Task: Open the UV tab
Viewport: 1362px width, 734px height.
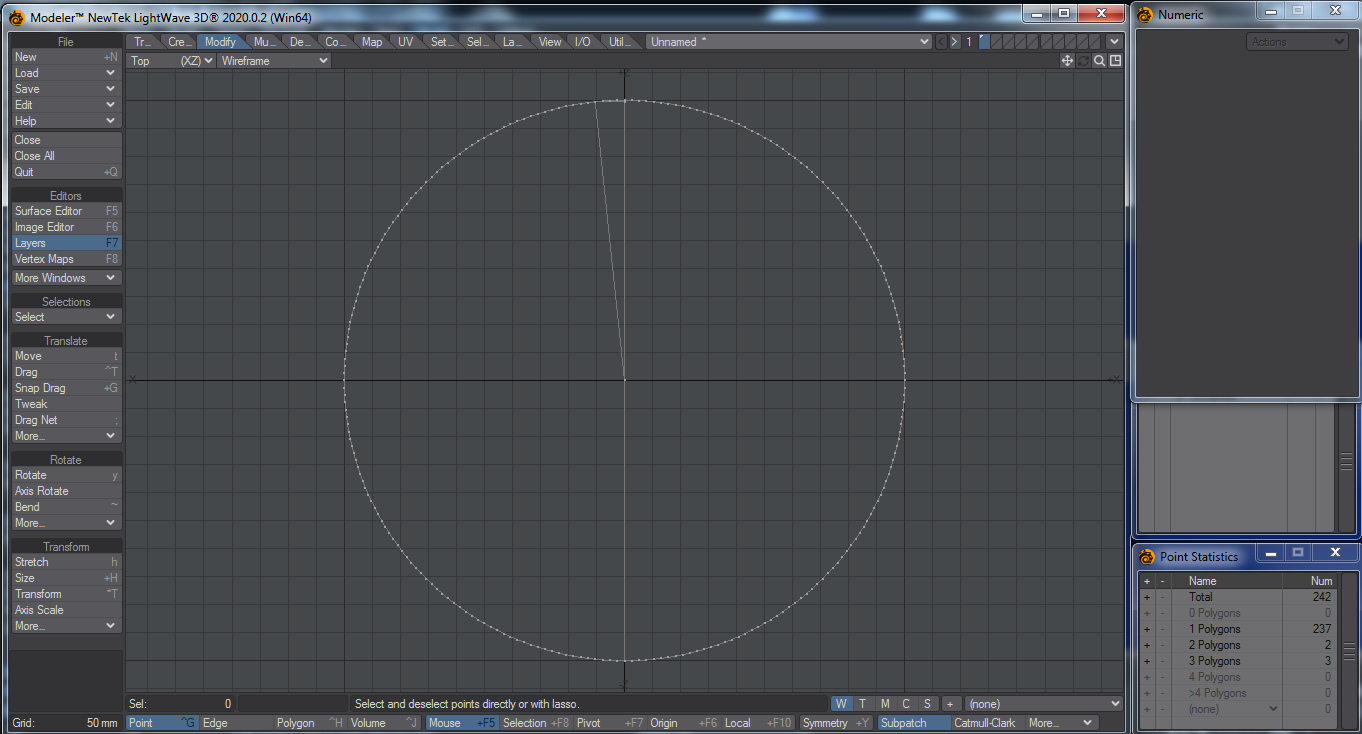Action: [405, 42]
